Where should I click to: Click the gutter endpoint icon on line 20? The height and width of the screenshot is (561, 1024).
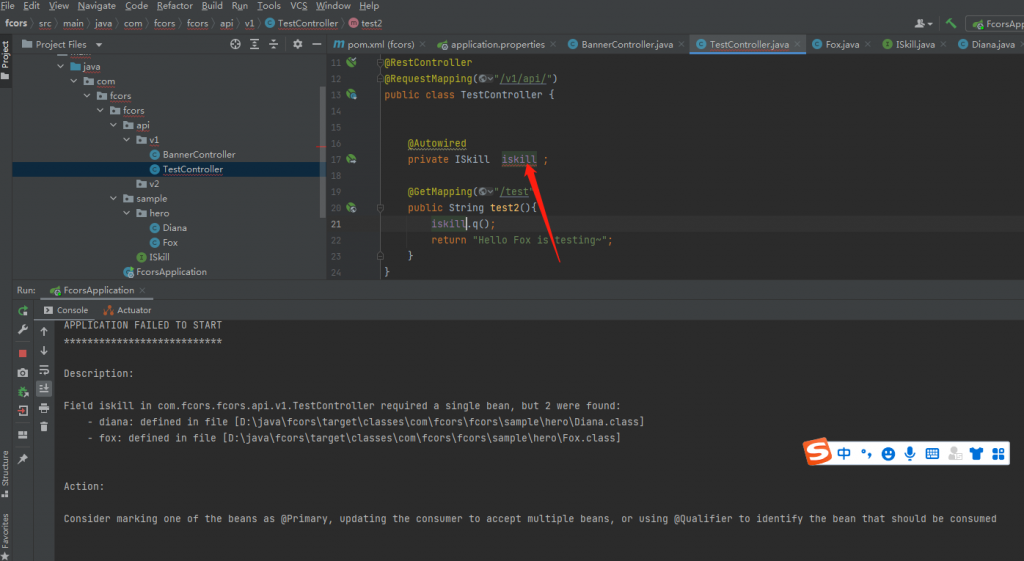pos(351,208)
